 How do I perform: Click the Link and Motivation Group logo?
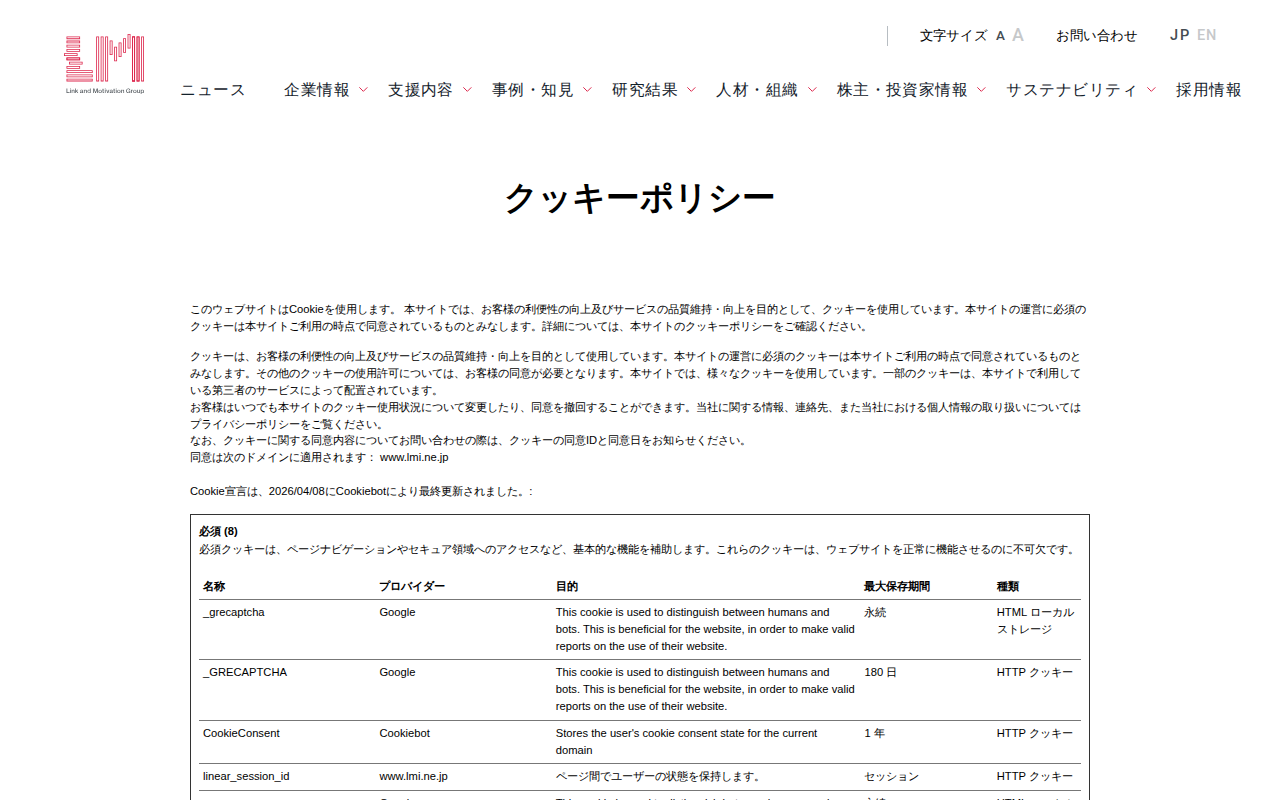[x=105, y=65]
